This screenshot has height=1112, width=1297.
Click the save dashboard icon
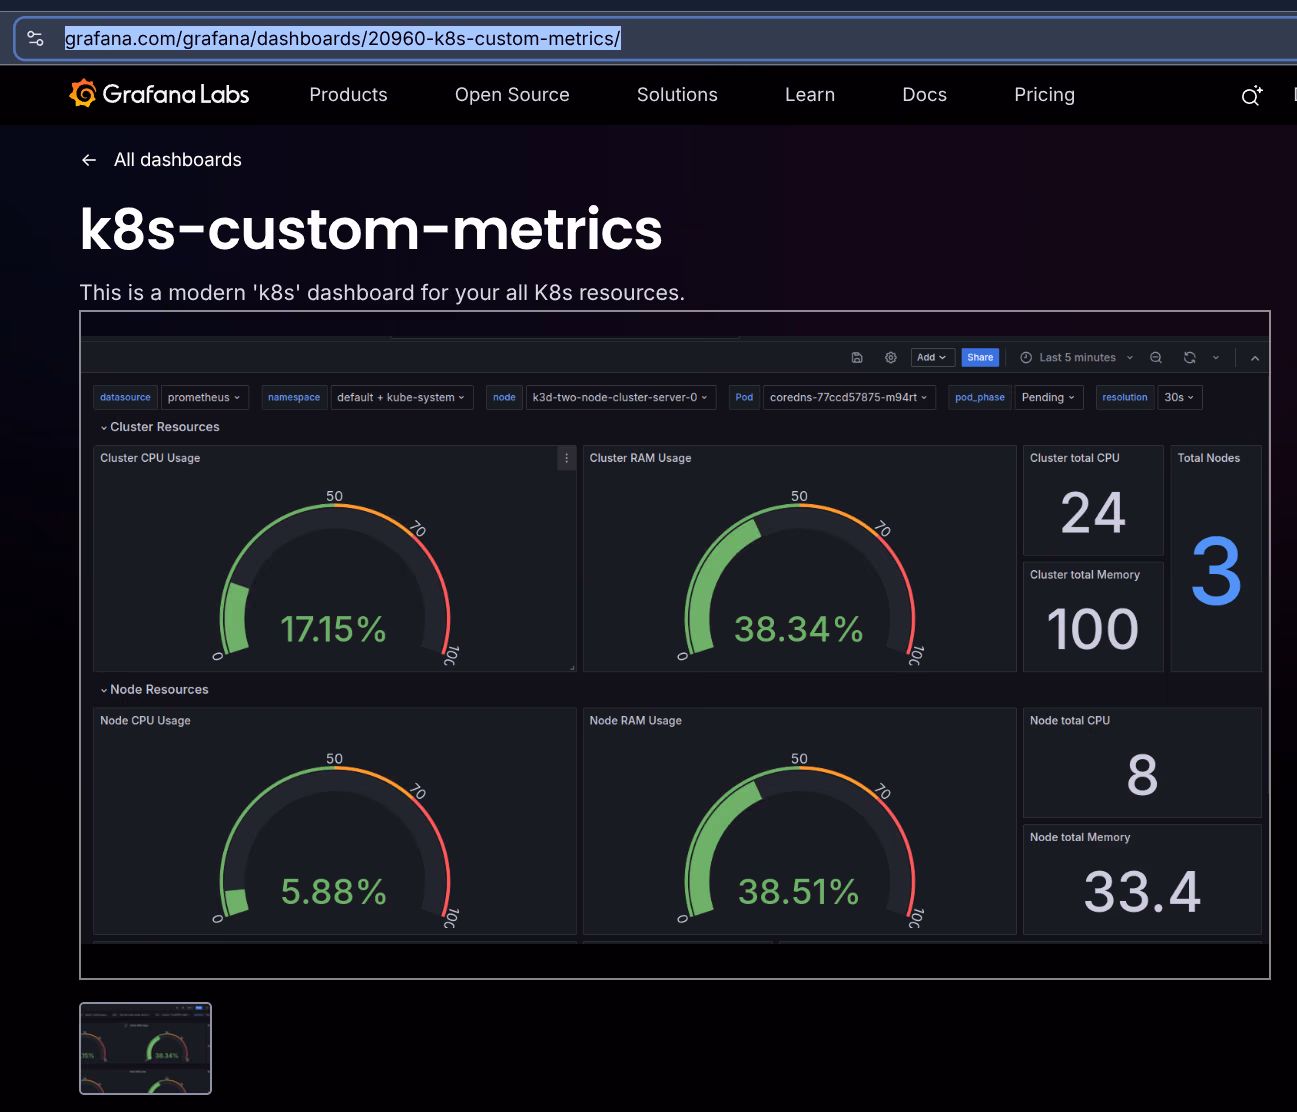857,357
